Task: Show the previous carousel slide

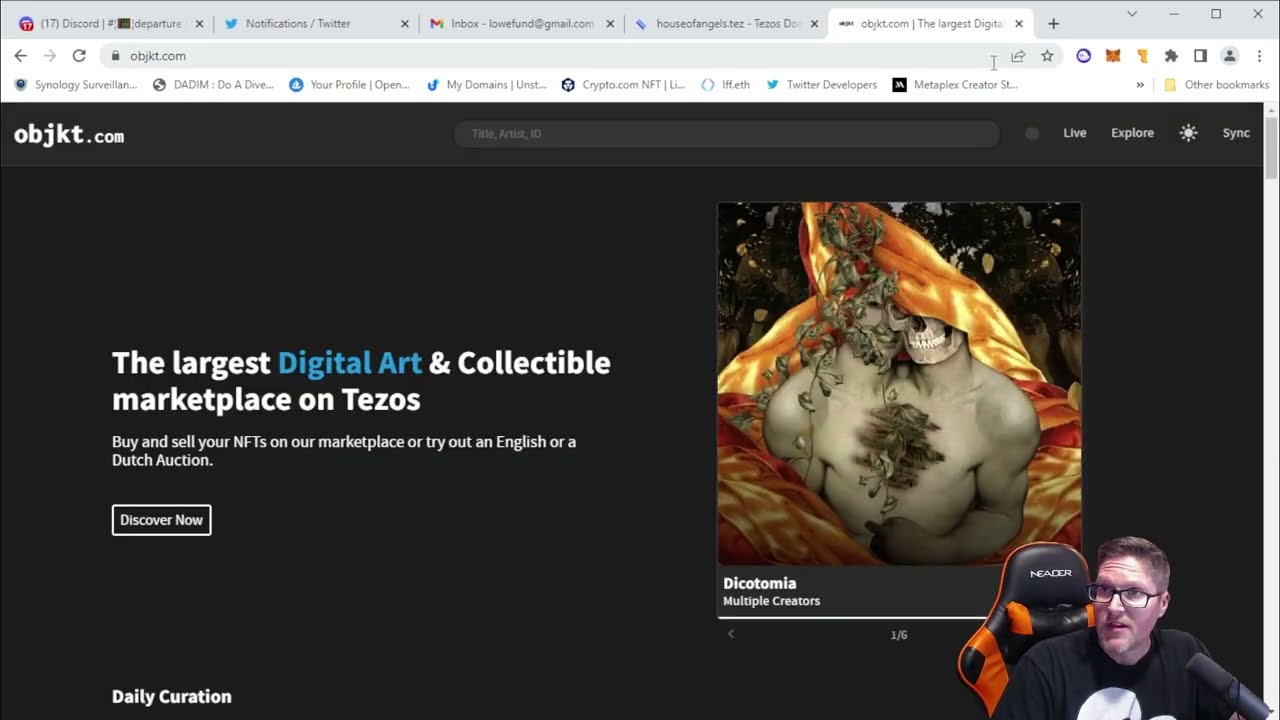Action: click(x=731, y=634)
